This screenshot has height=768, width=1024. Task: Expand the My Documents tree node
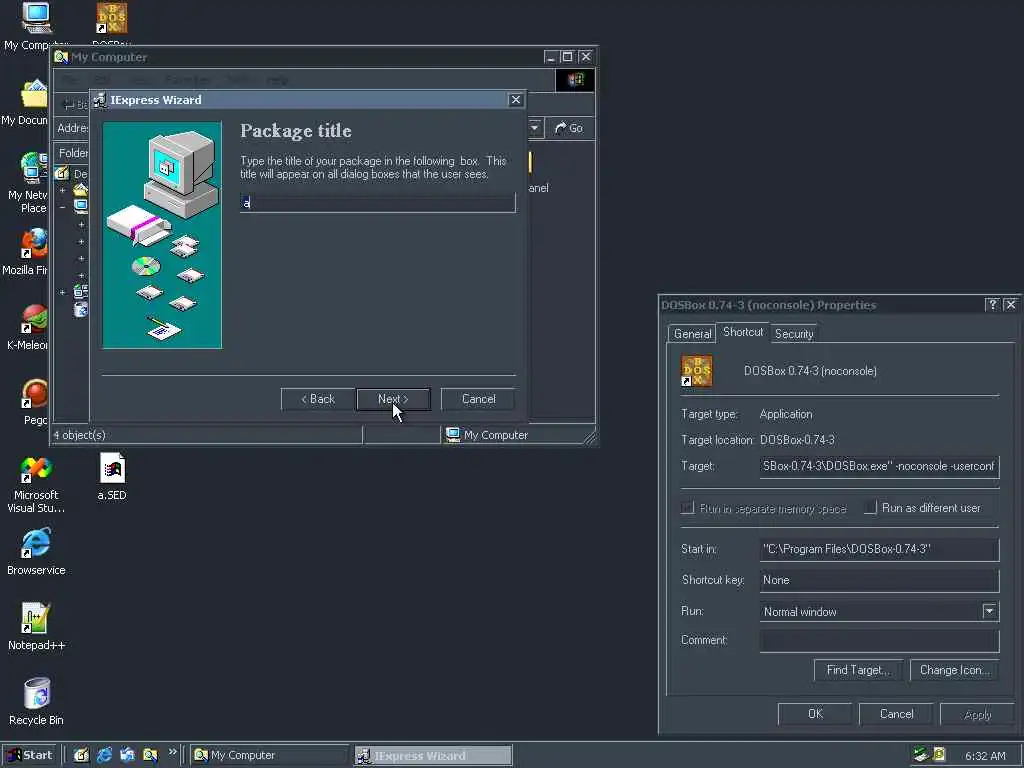(x=63, y=190)
